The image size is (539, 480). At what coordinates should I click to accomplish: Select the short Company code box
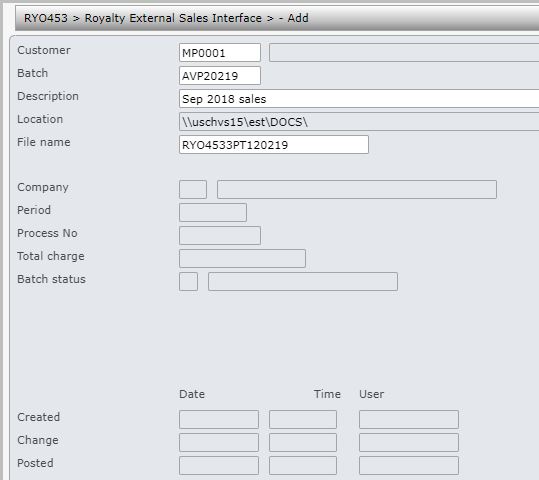tap(193, 189)
